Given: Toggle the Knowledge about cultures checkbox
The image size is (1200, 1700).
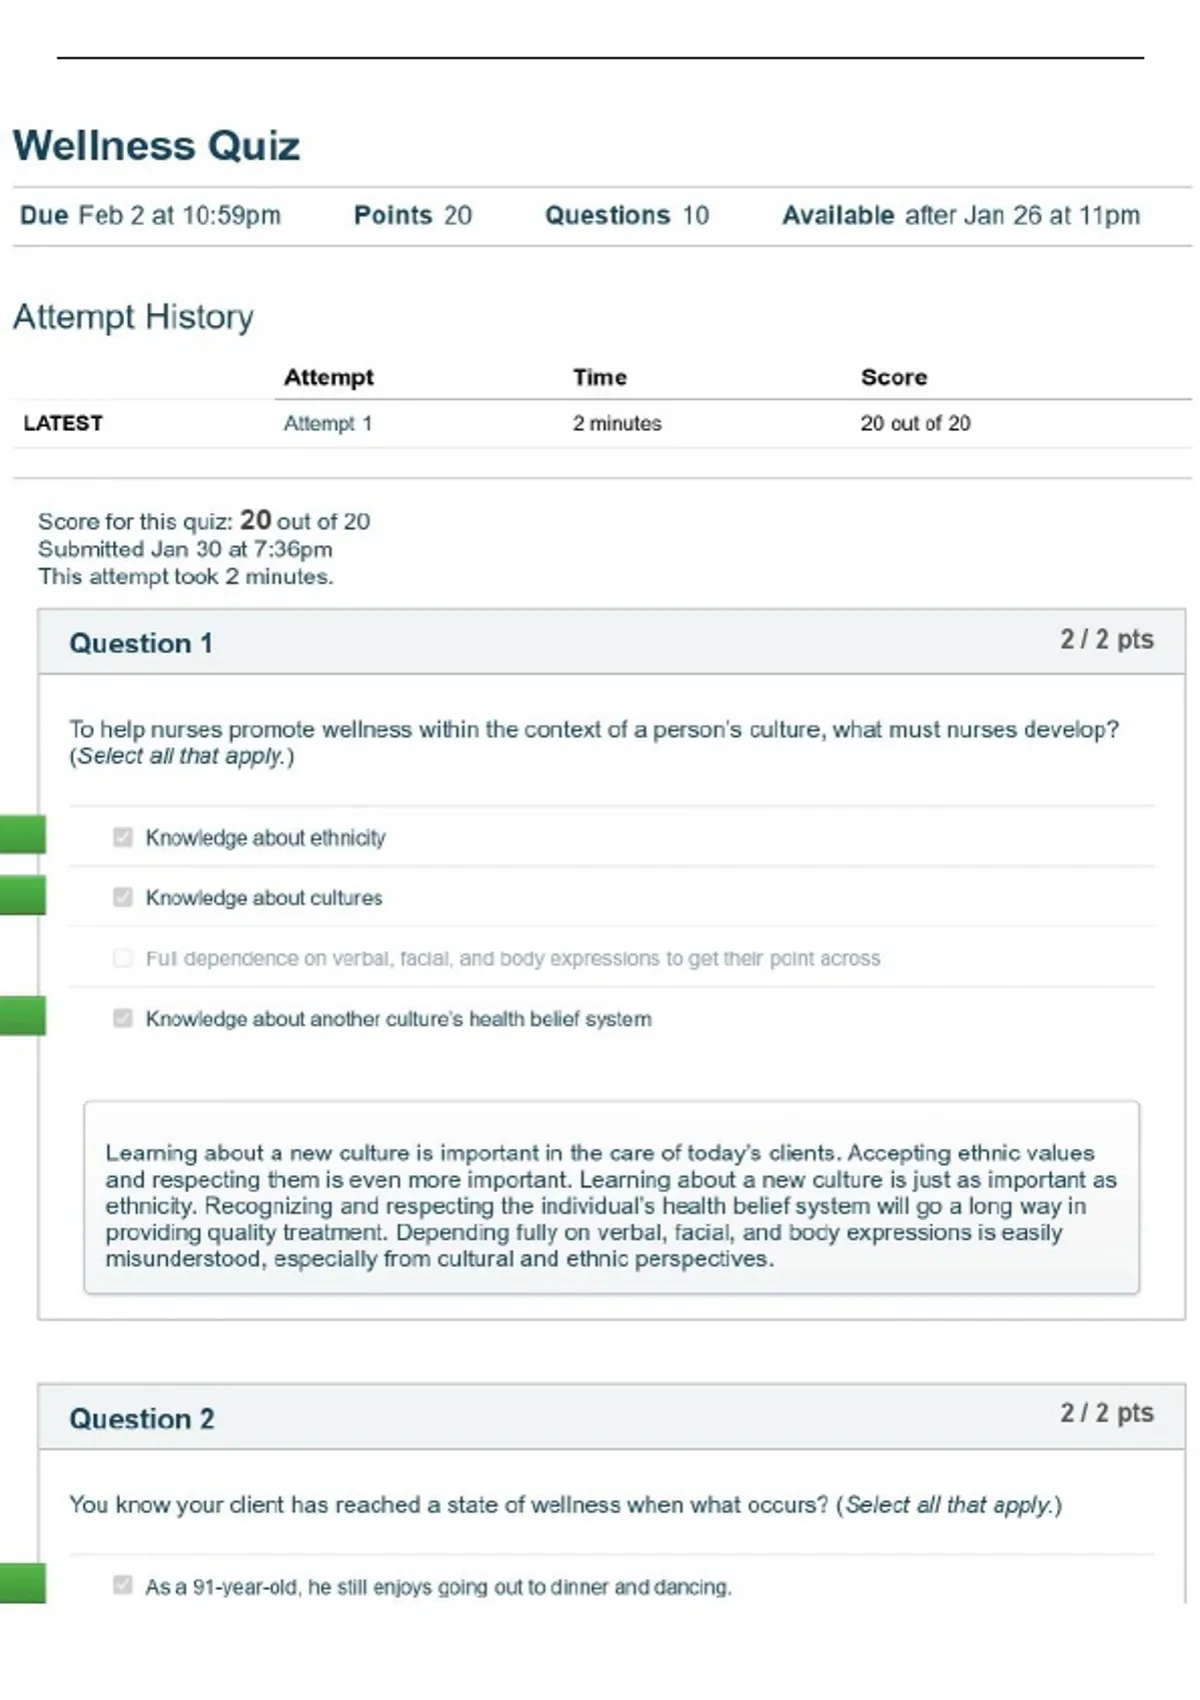Looking at the screenshot, I should point(123,897).
